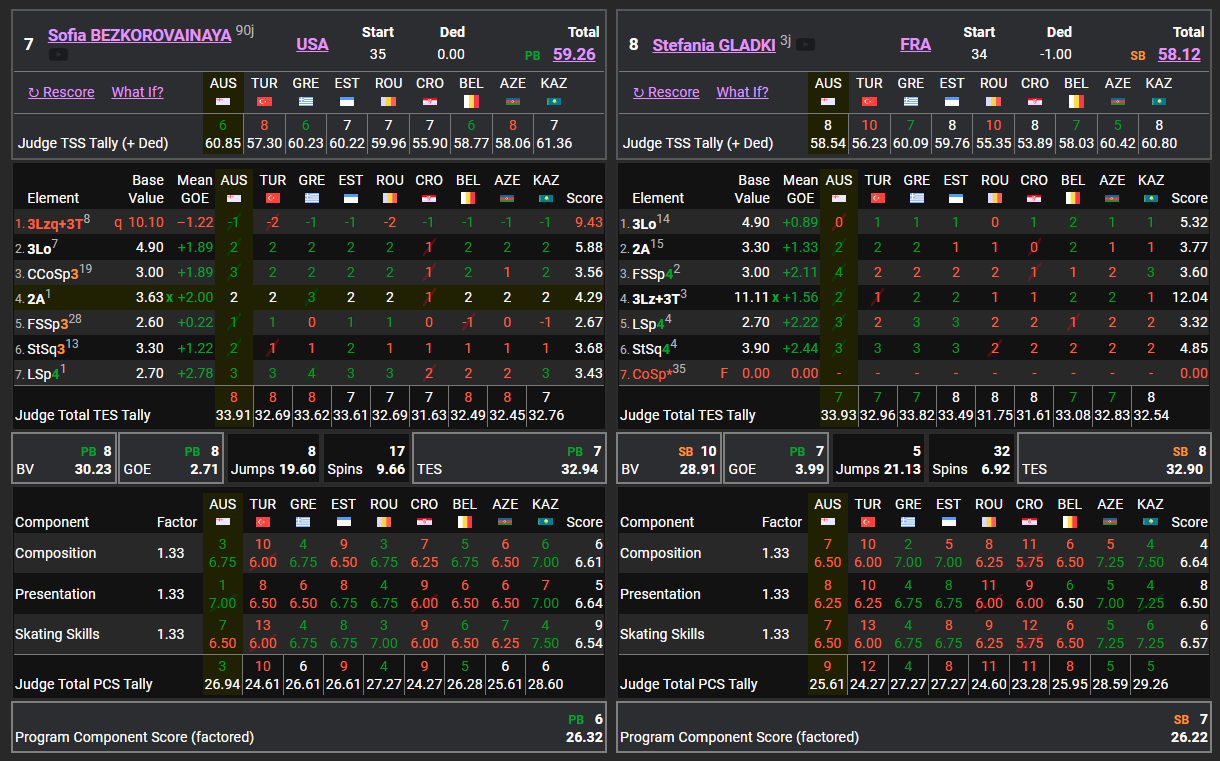Image resolution: width=1220 pixels, height=761 pixels.
Task: Open YouTube video icon beside Stefania Gladki
Action: point(805,44)
